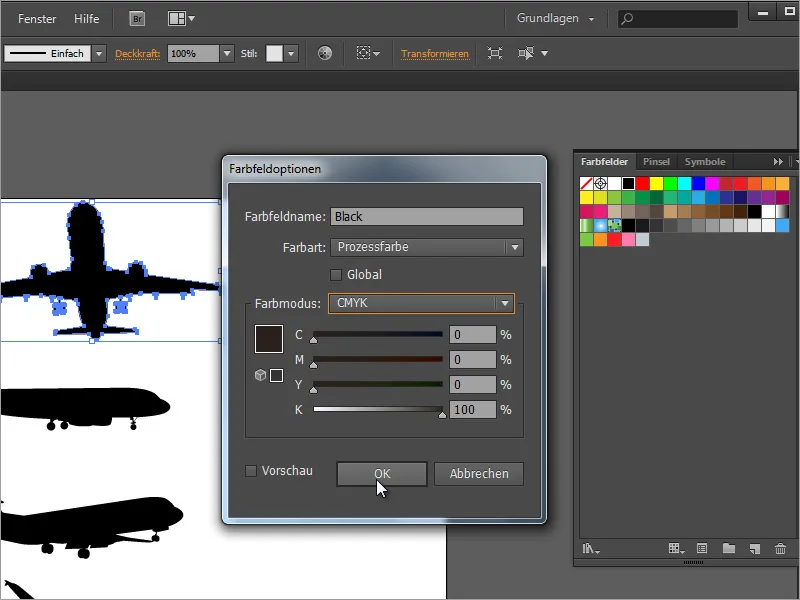The width and height of the screenshot is (800, 600).
Task: Click the new swatch icon
Action: 755,549
